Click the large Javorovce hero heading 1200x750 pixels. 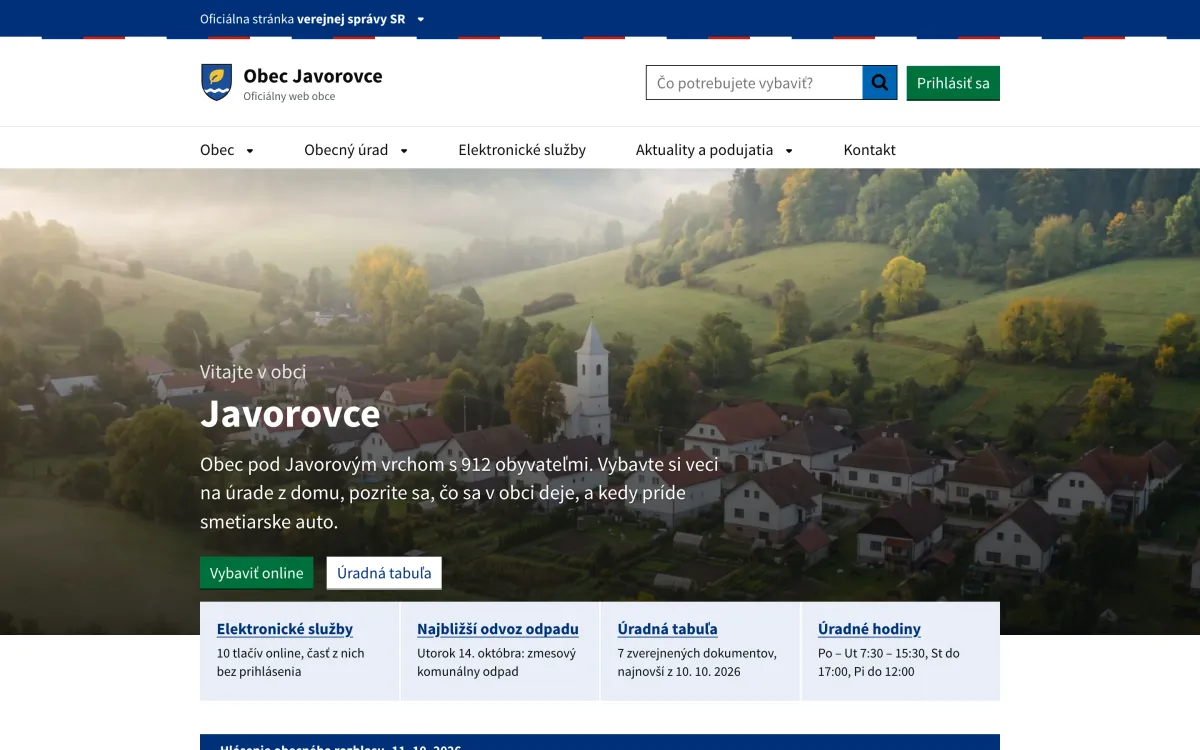pos(290,414)
